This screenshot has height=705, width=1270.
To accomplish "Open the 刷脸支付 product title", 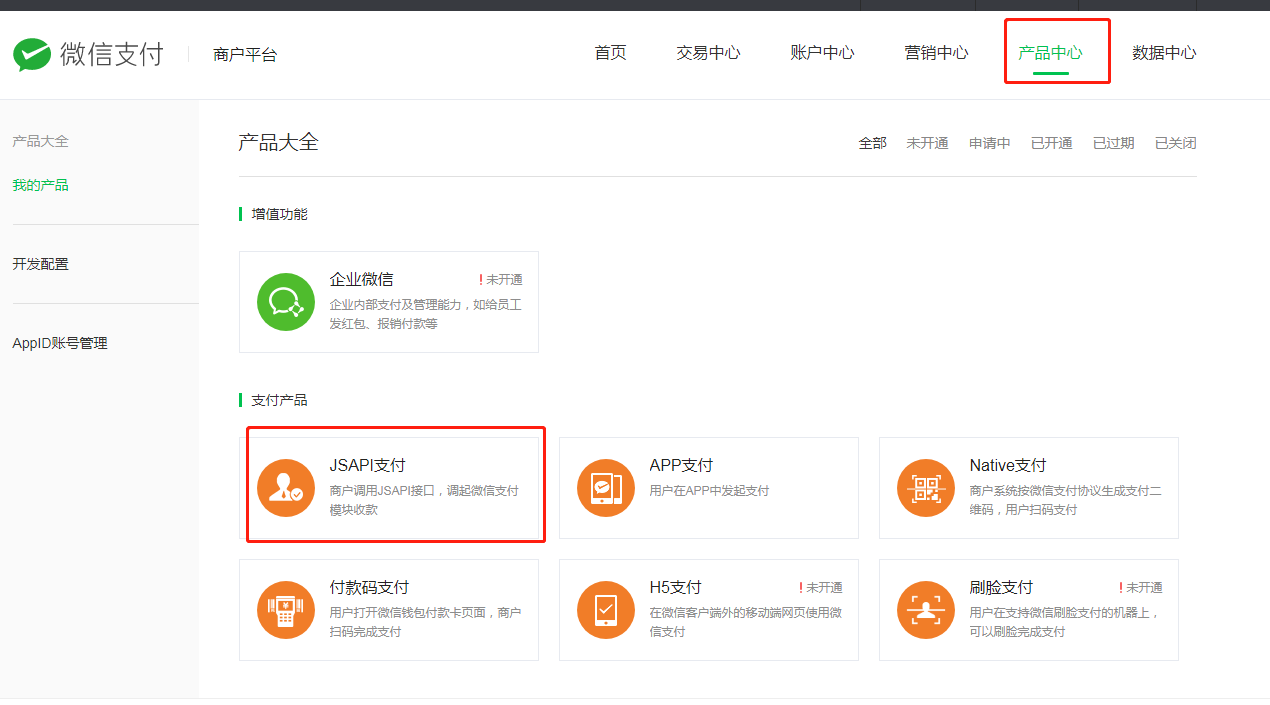I will click(x=1001, y=587).
